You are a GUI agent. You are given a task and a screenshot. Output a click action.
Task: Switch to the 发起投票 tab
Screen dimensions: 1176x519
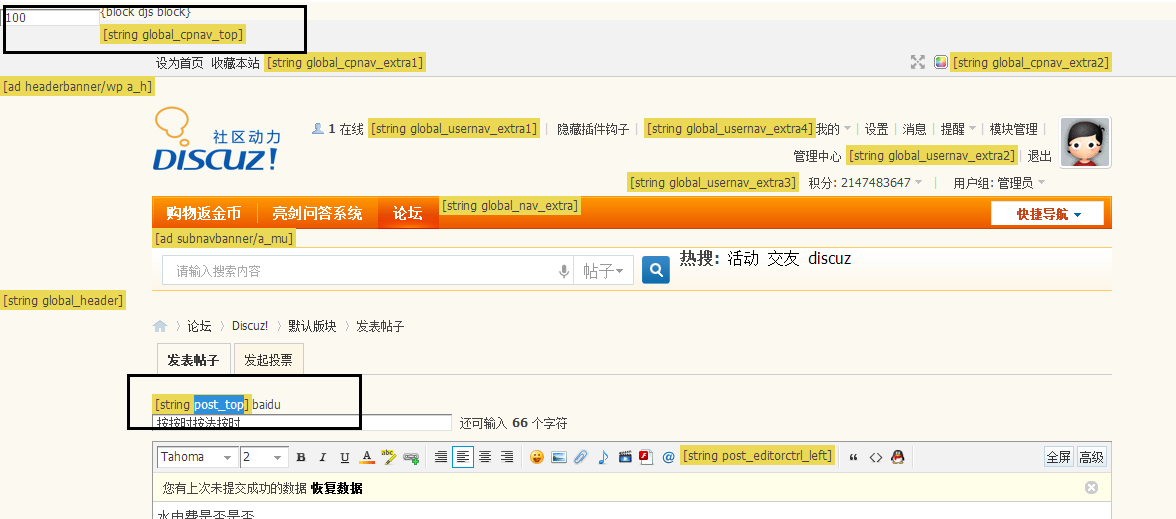[x=268, y=360]
